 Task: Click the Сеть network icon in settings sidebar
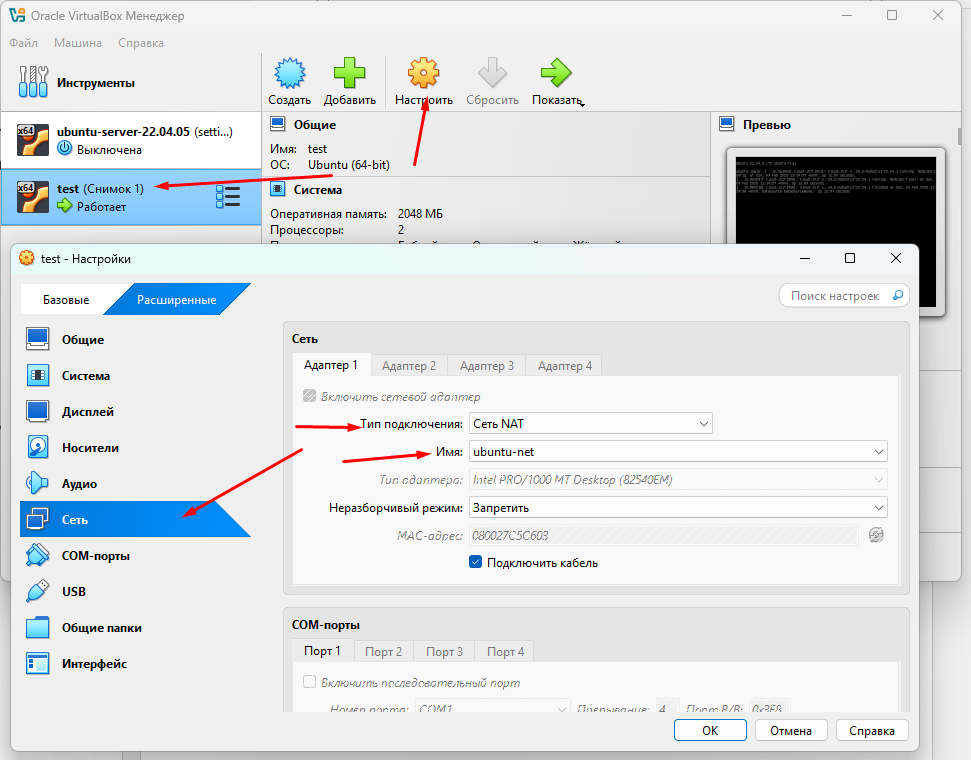click(x=38, y=519)
